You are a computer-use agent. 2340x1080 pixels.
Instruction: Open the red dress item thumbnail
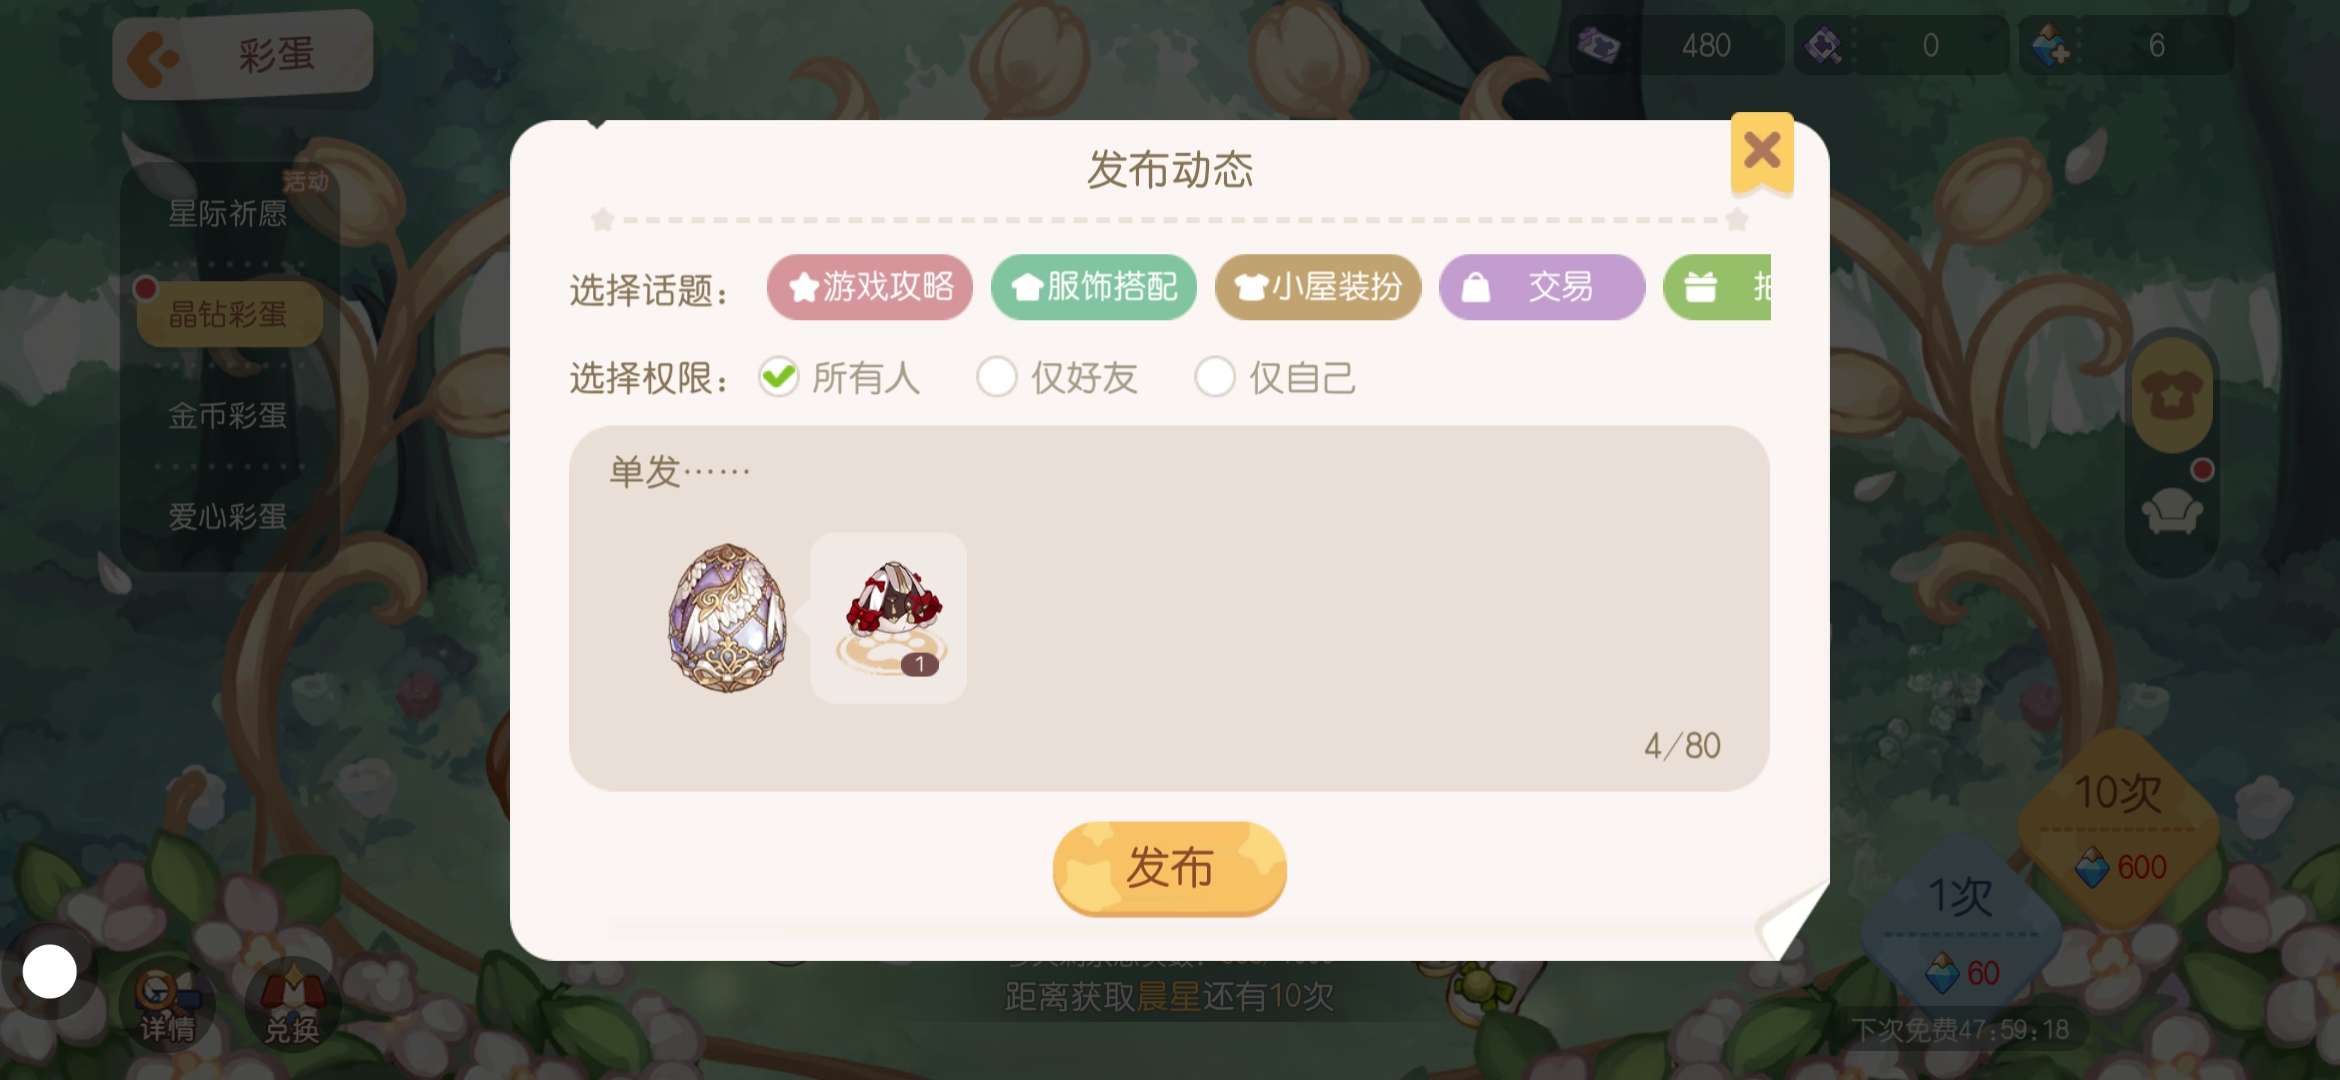pos(889,618)
